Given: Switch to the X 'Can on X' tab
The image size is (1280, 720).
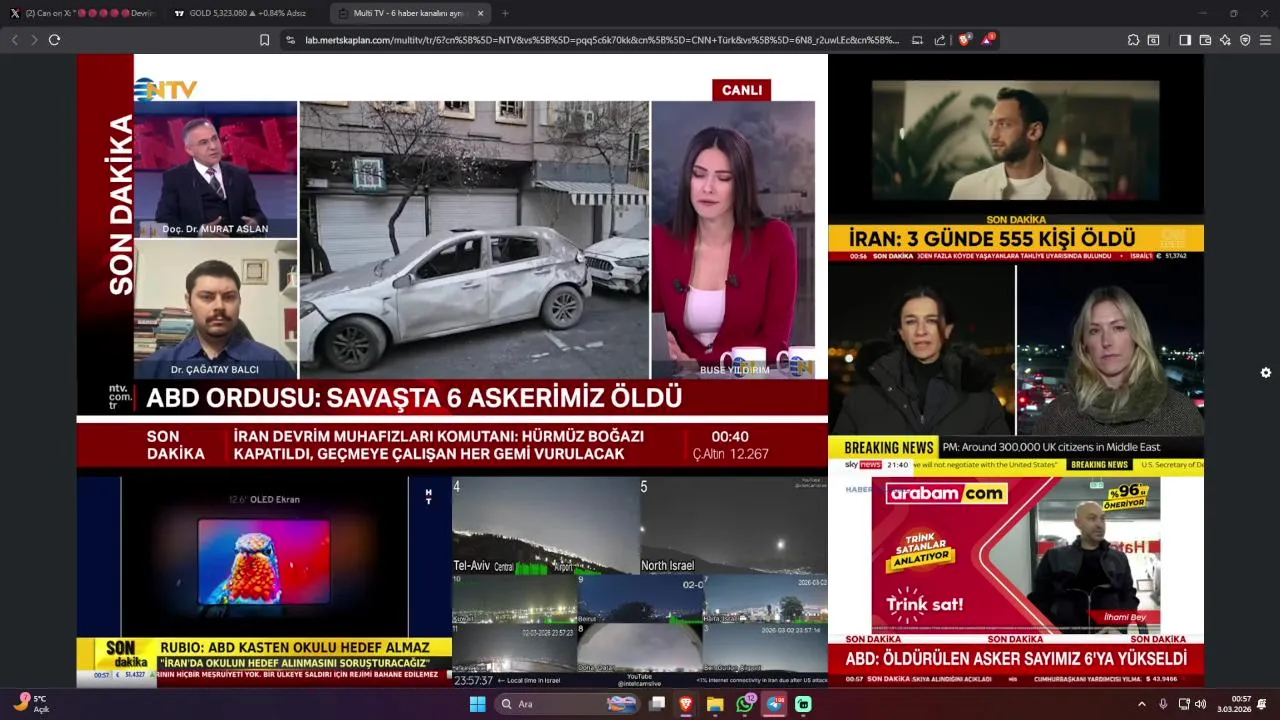Looking at the screenshot, I should [82, 13].
